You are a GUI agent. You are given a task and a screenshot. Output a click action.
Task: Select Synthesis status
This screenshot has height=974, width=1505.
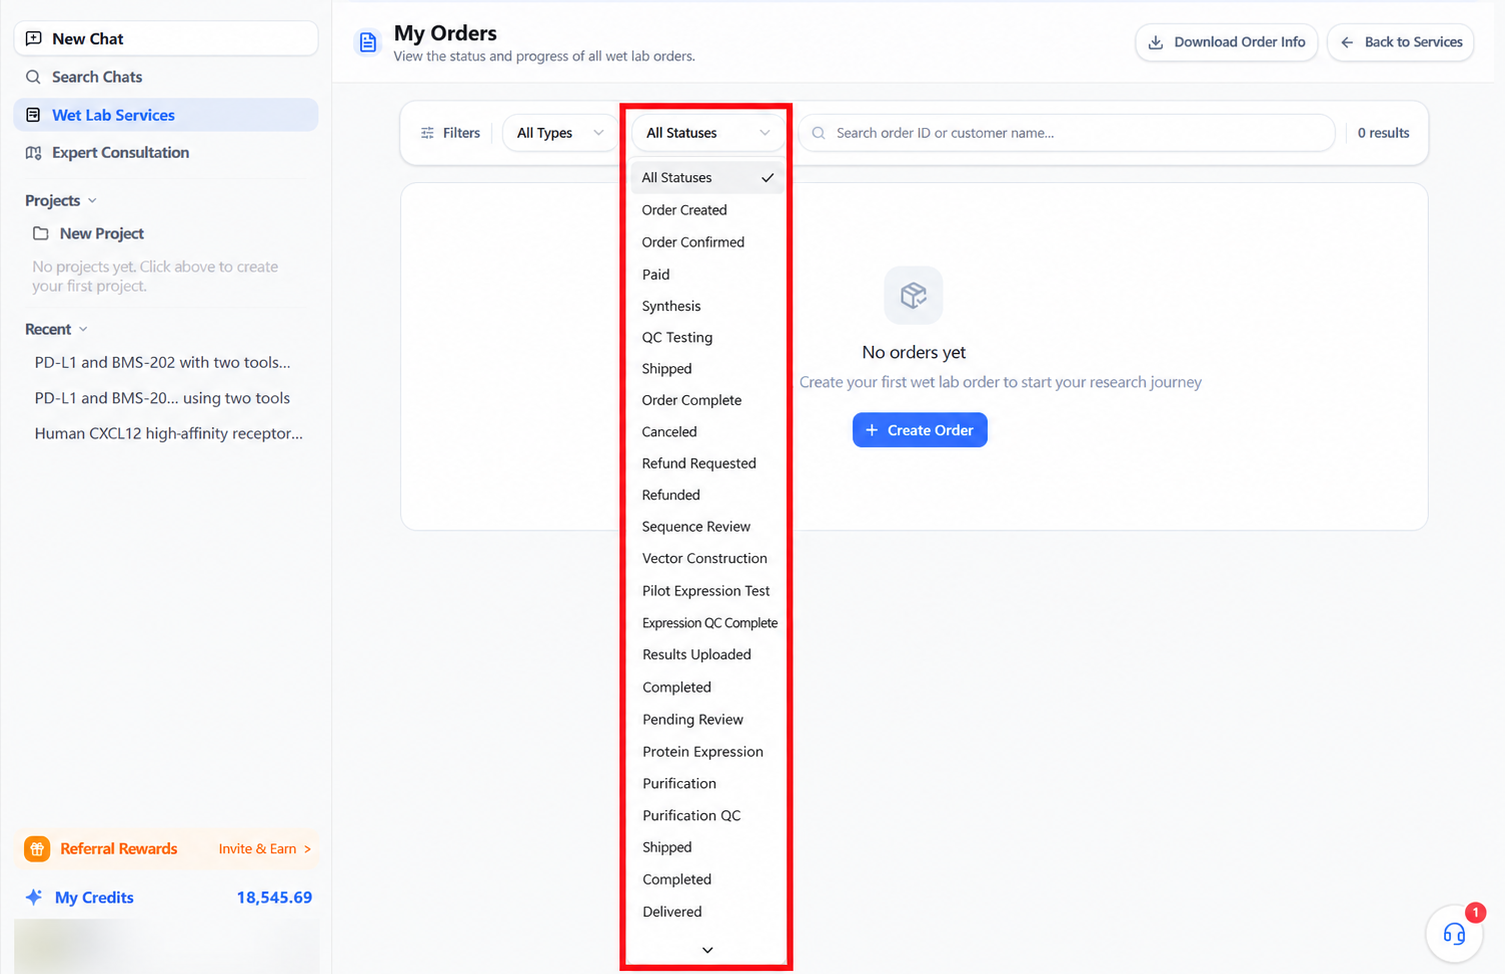(x=707, y=306)
